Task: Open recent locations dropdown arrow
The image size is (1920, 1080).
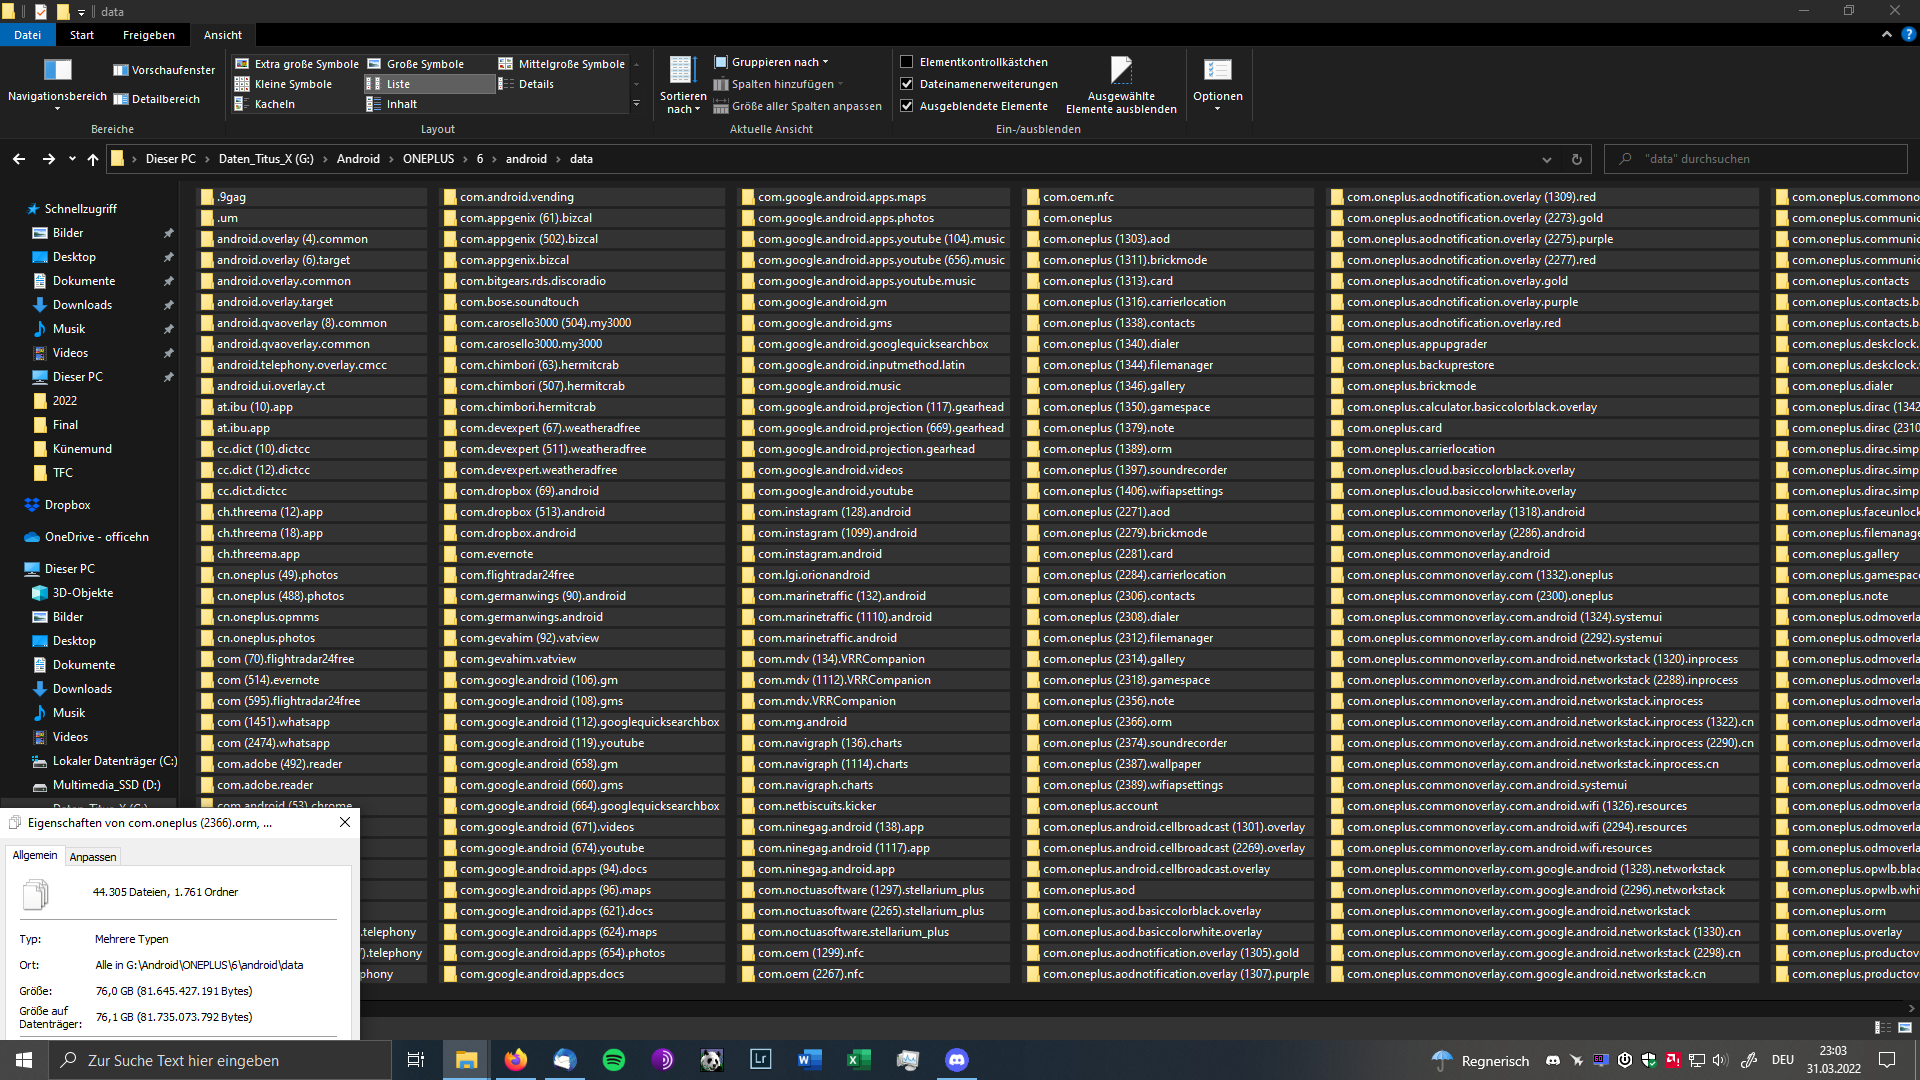Action: 72,159
